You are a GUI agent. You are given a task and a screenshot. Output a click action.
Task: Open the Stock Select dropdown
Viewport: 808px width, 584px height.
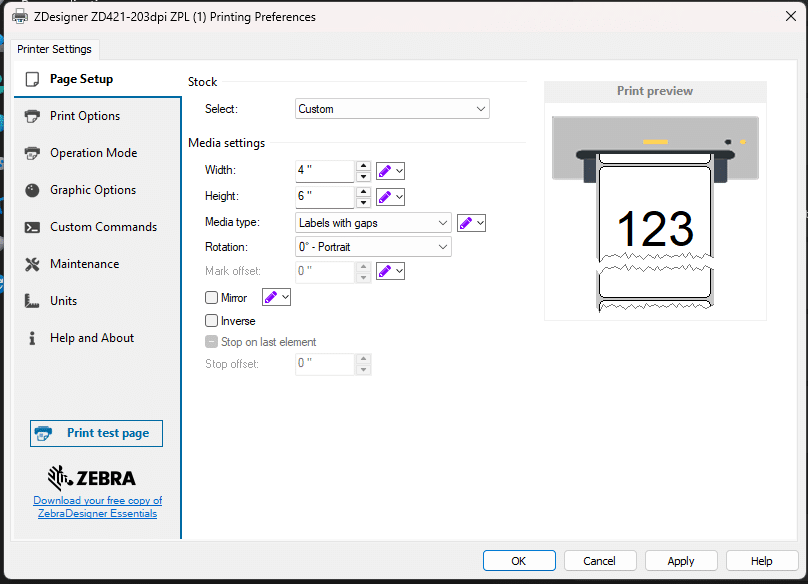coord(392,109)
